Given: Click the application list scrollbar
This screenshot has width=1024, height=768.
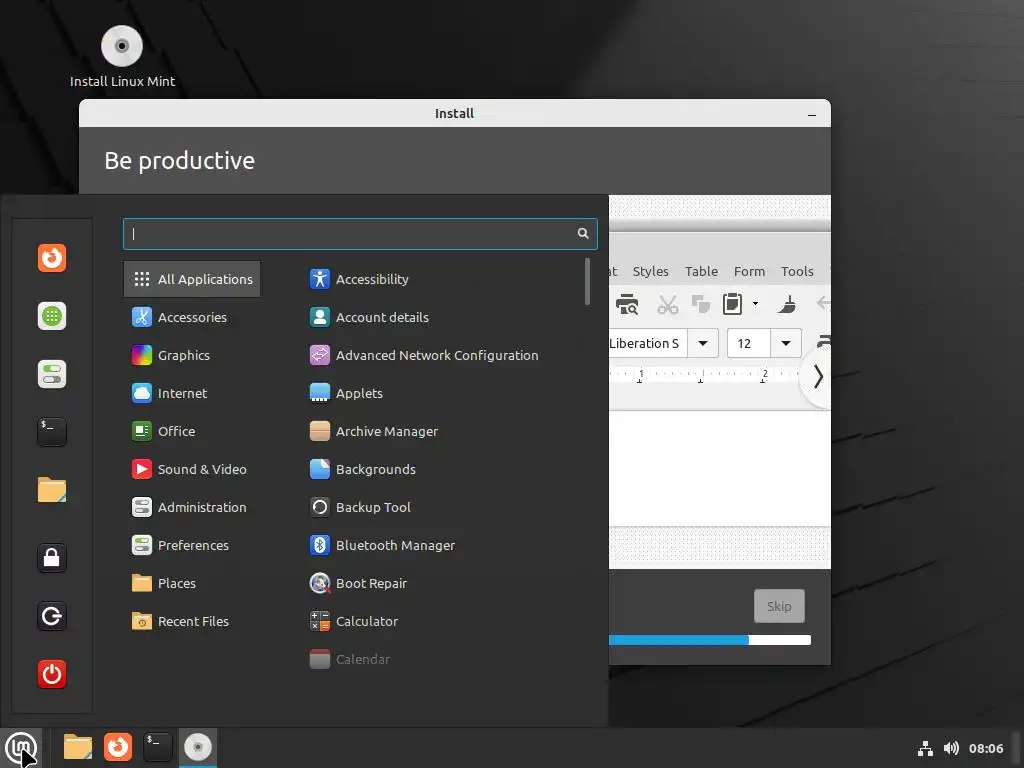Looking at the screenshot, I should [587, 281].
